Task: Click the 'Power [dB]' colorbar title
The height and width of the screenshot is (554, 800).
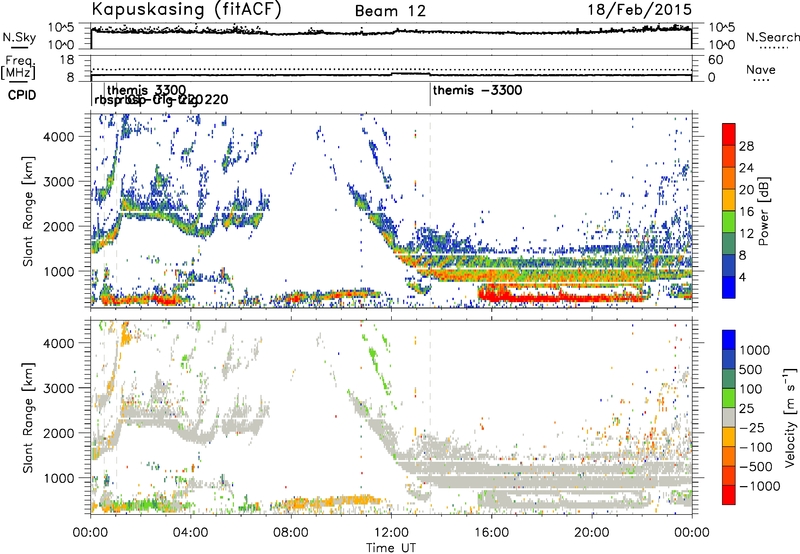Action: tap(764, 211)
